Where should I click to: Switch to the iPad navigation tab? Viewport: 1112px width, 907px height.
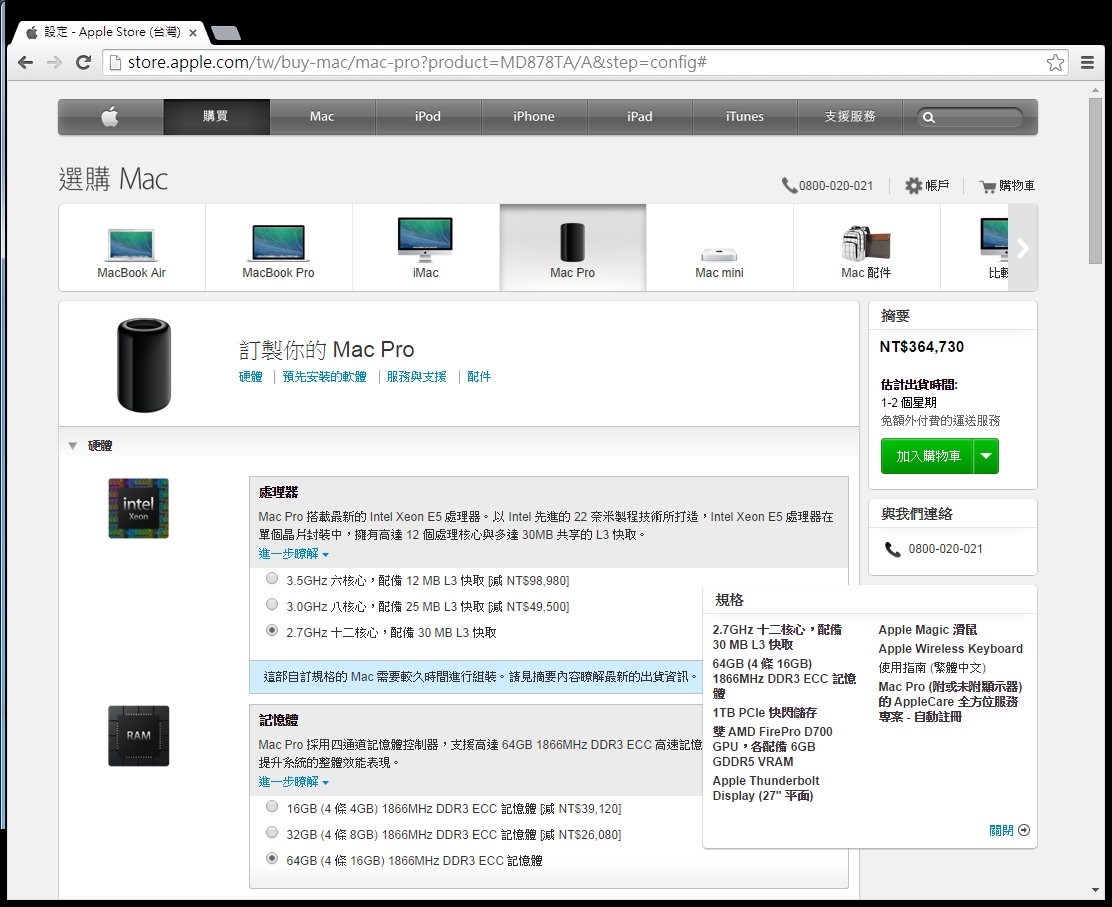coord(640,116)
